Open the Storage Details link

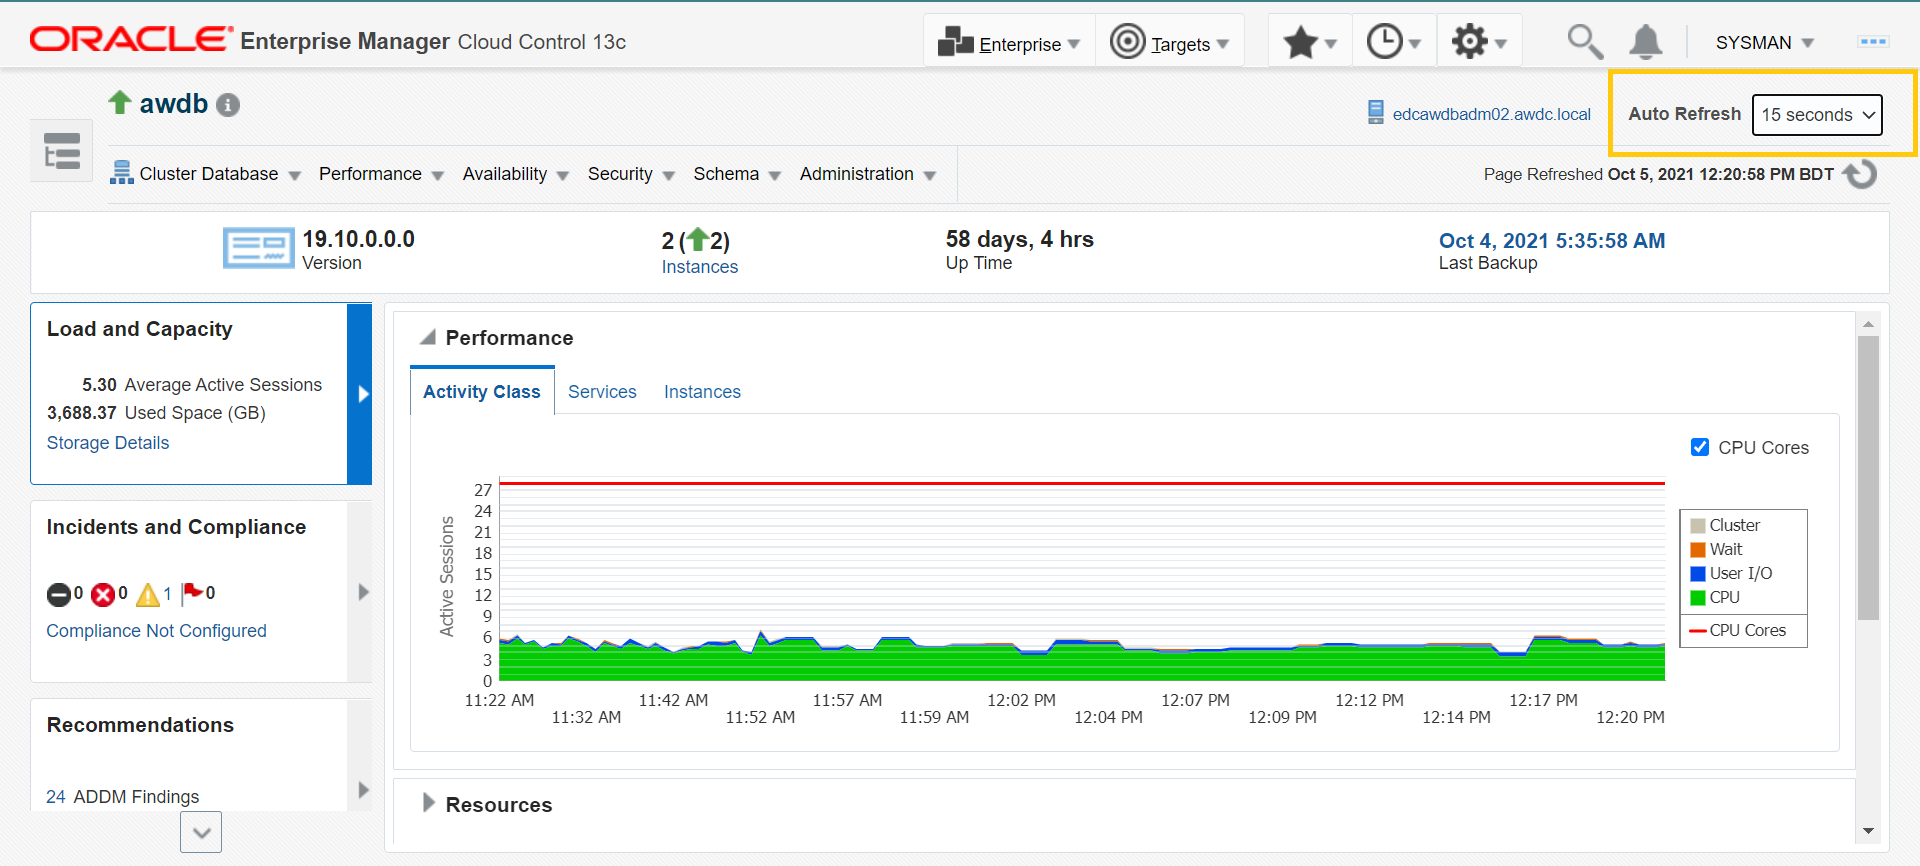[108, 443]
